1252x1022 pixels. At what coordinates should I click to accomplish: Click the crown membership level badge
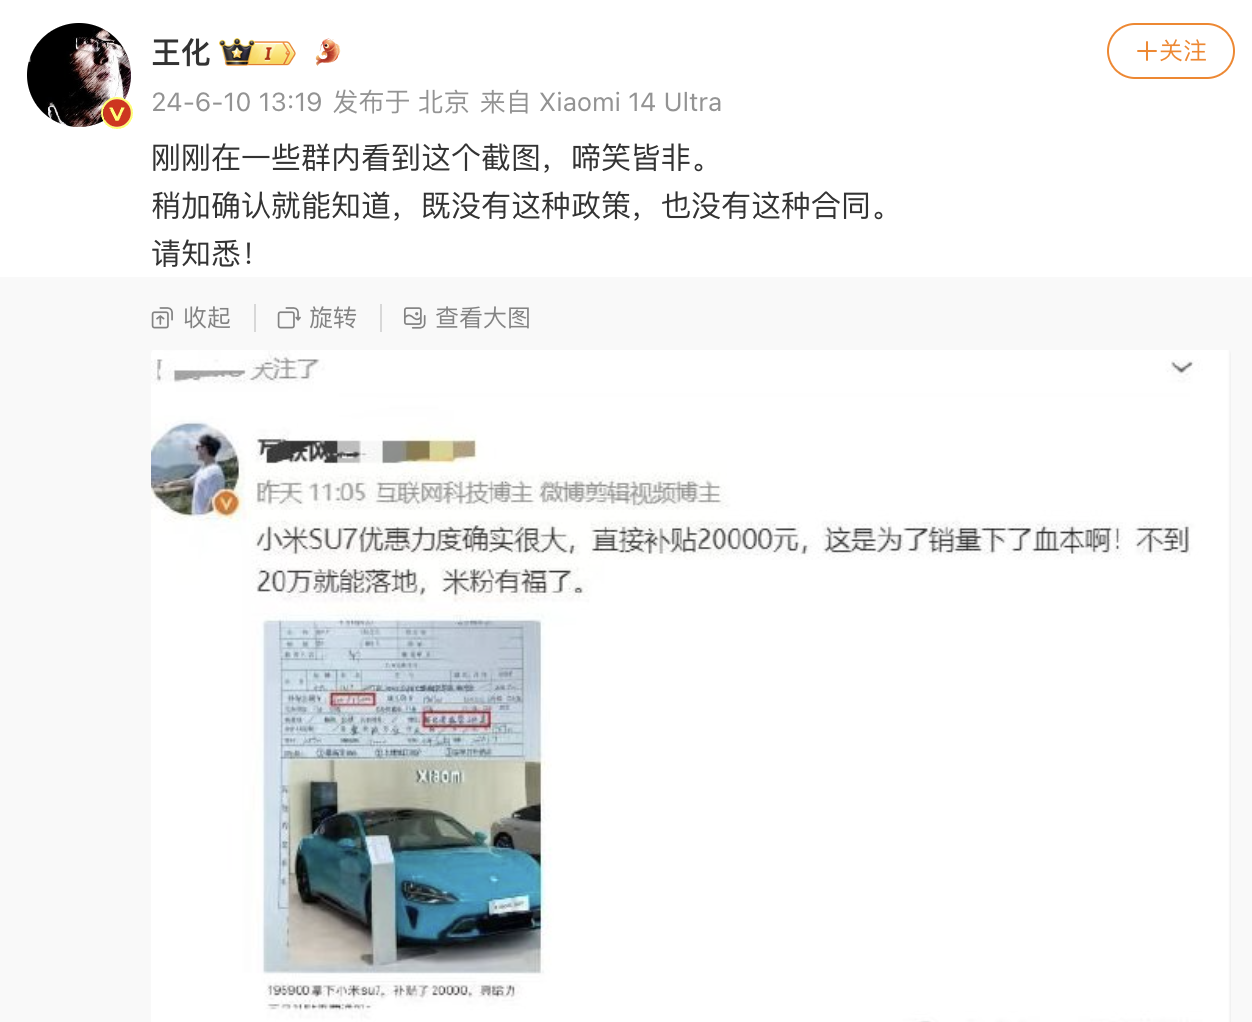click(259, 52)
